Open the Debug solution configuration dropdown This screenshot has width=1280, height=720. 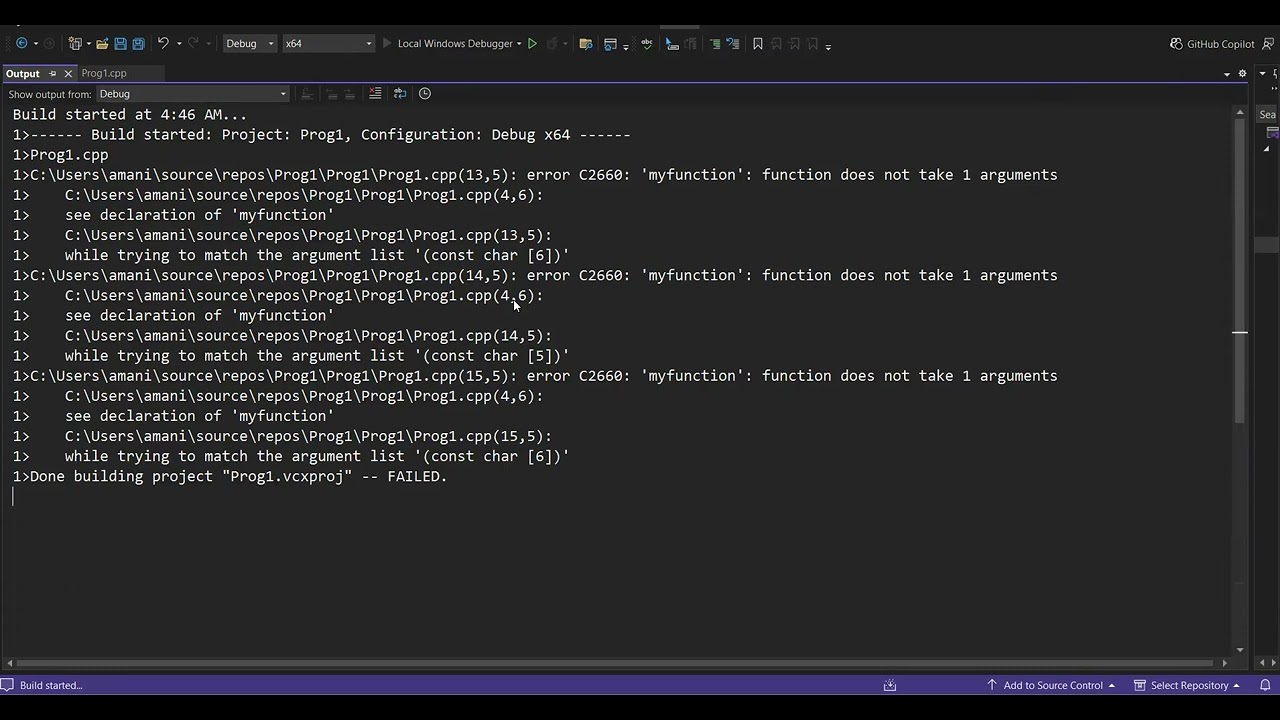(249, 44)
